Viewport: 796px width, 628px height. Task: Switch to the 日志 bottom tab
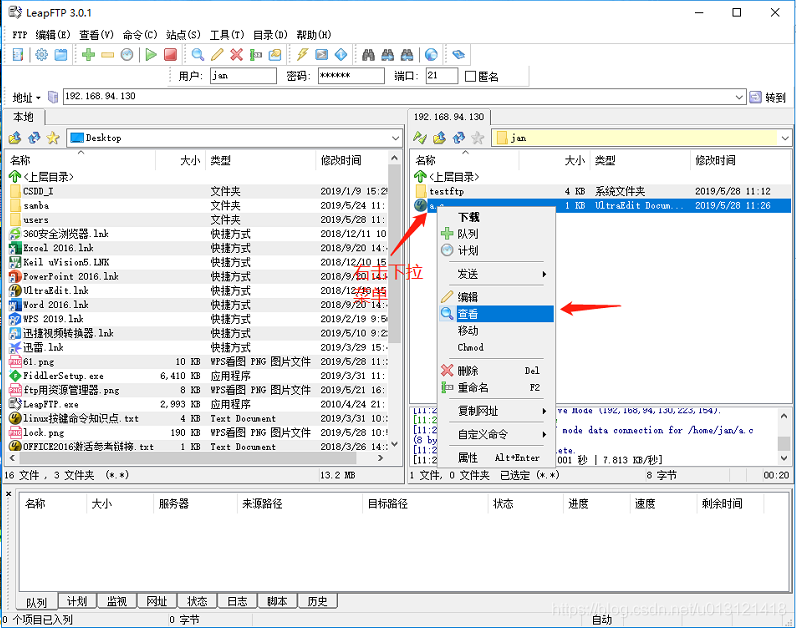[237, 601]
